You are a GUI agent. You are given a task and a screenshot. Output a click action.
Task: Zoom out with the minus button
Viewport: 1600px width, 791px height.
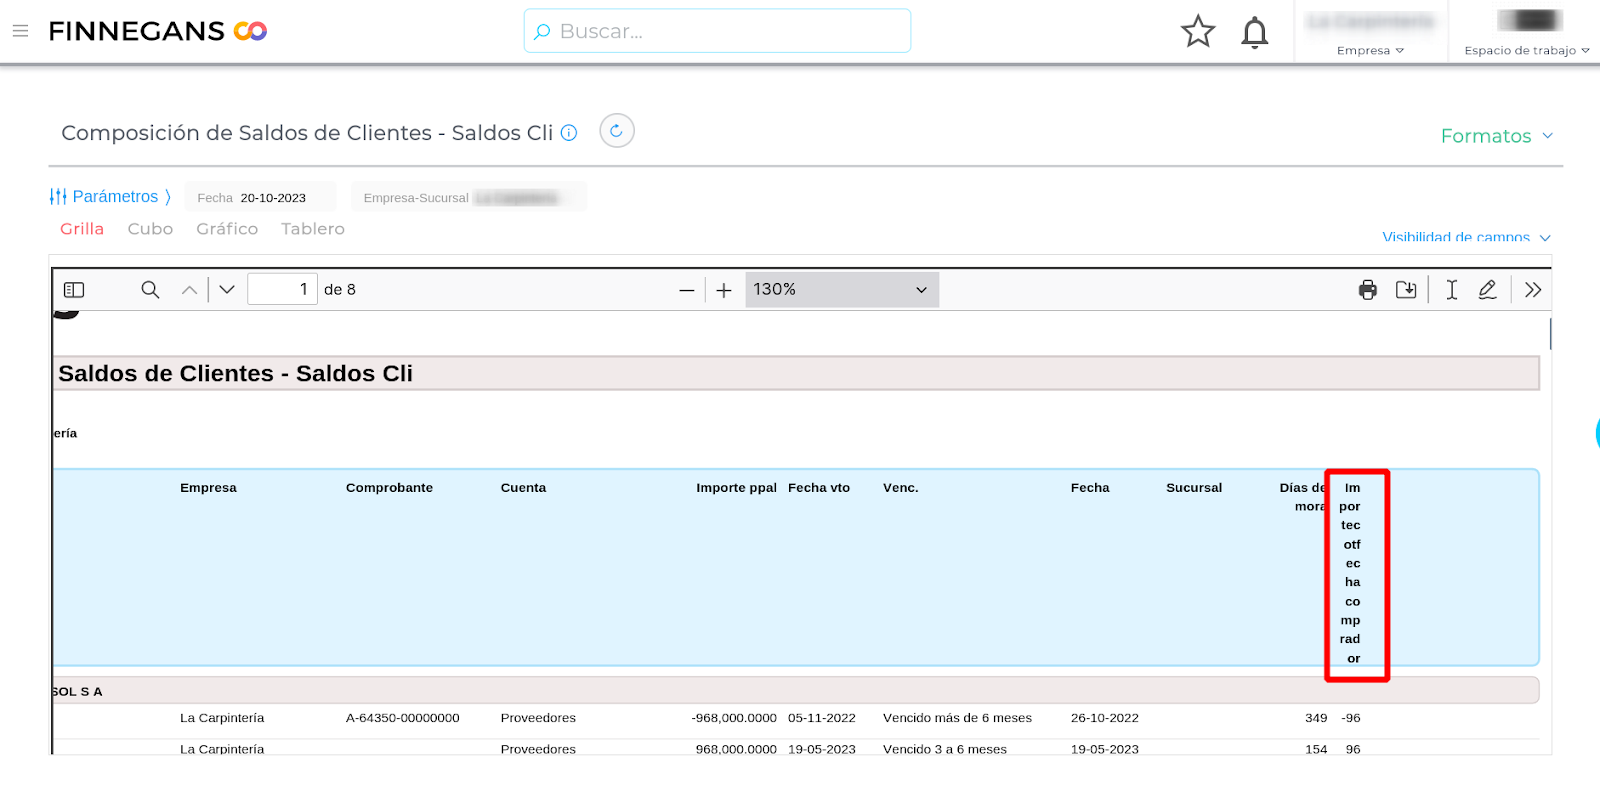click(686, 290)
